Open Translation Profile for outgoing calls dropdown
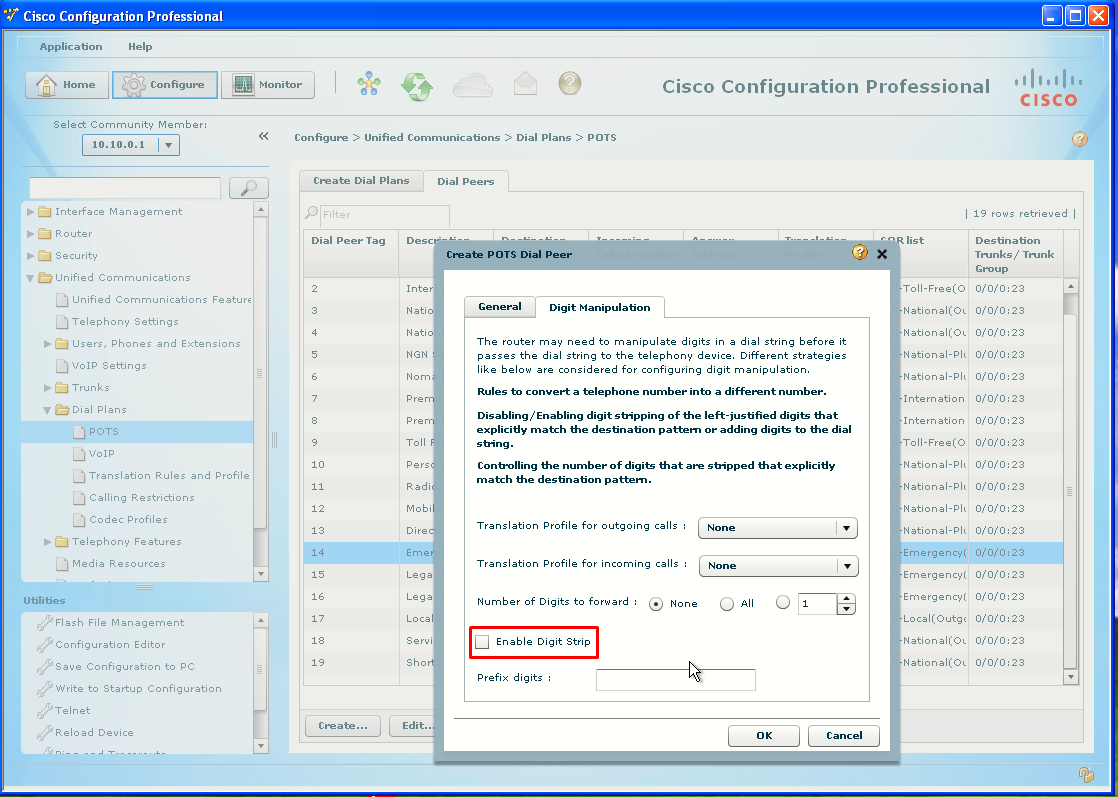 [x=778, y=528]
